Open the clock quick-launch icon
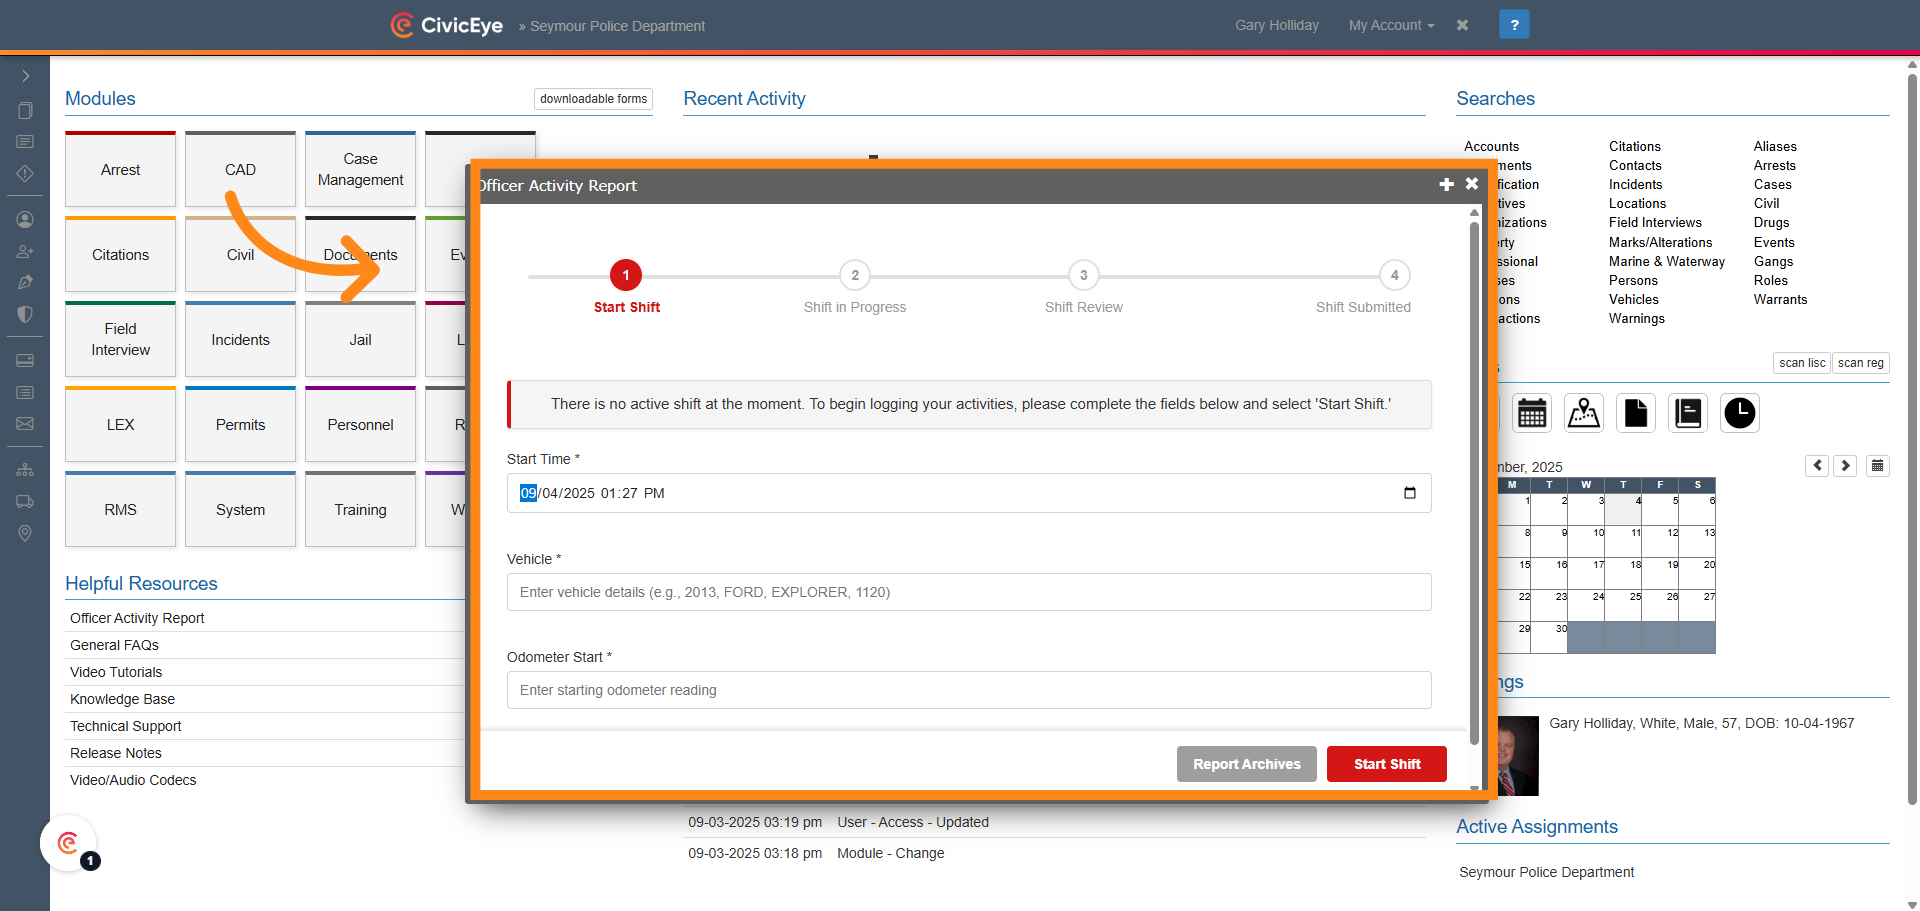 point(1740,413)
